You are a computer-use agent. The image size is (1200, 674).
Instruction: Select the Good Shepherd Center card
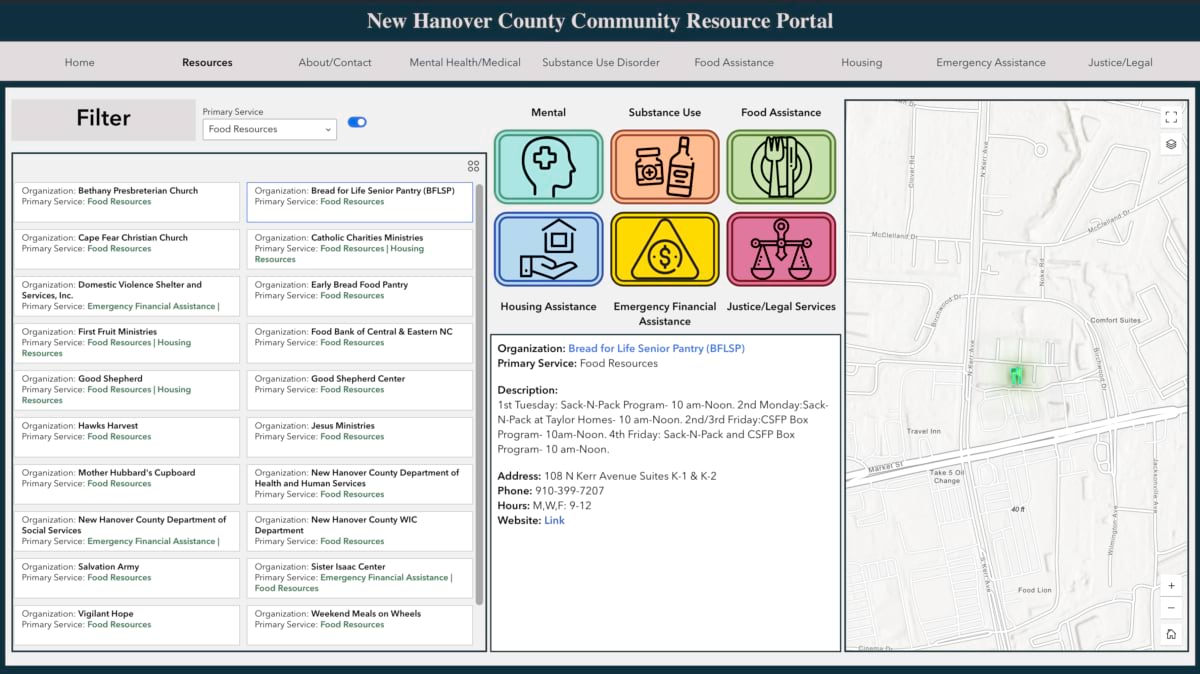pos(360,390)
